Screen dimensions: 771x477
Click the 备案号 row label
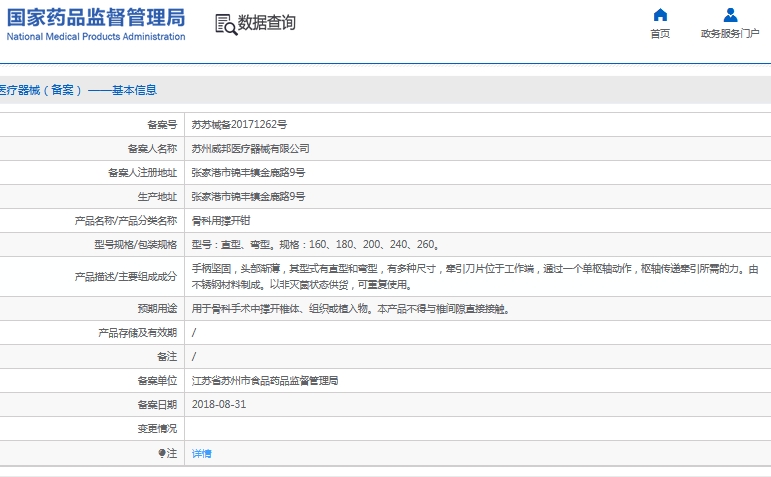point(162,125)
